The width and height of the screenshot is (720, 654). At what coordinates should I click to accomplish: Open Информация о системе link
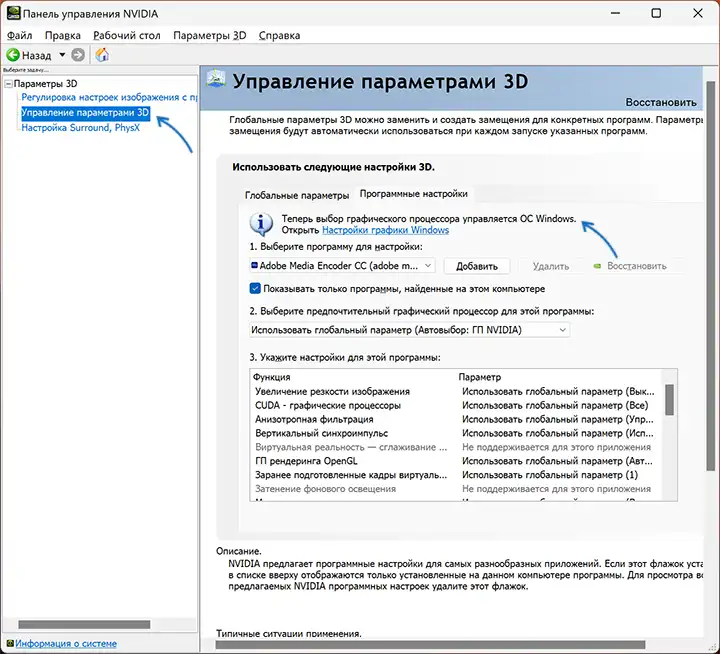(66, 643)
